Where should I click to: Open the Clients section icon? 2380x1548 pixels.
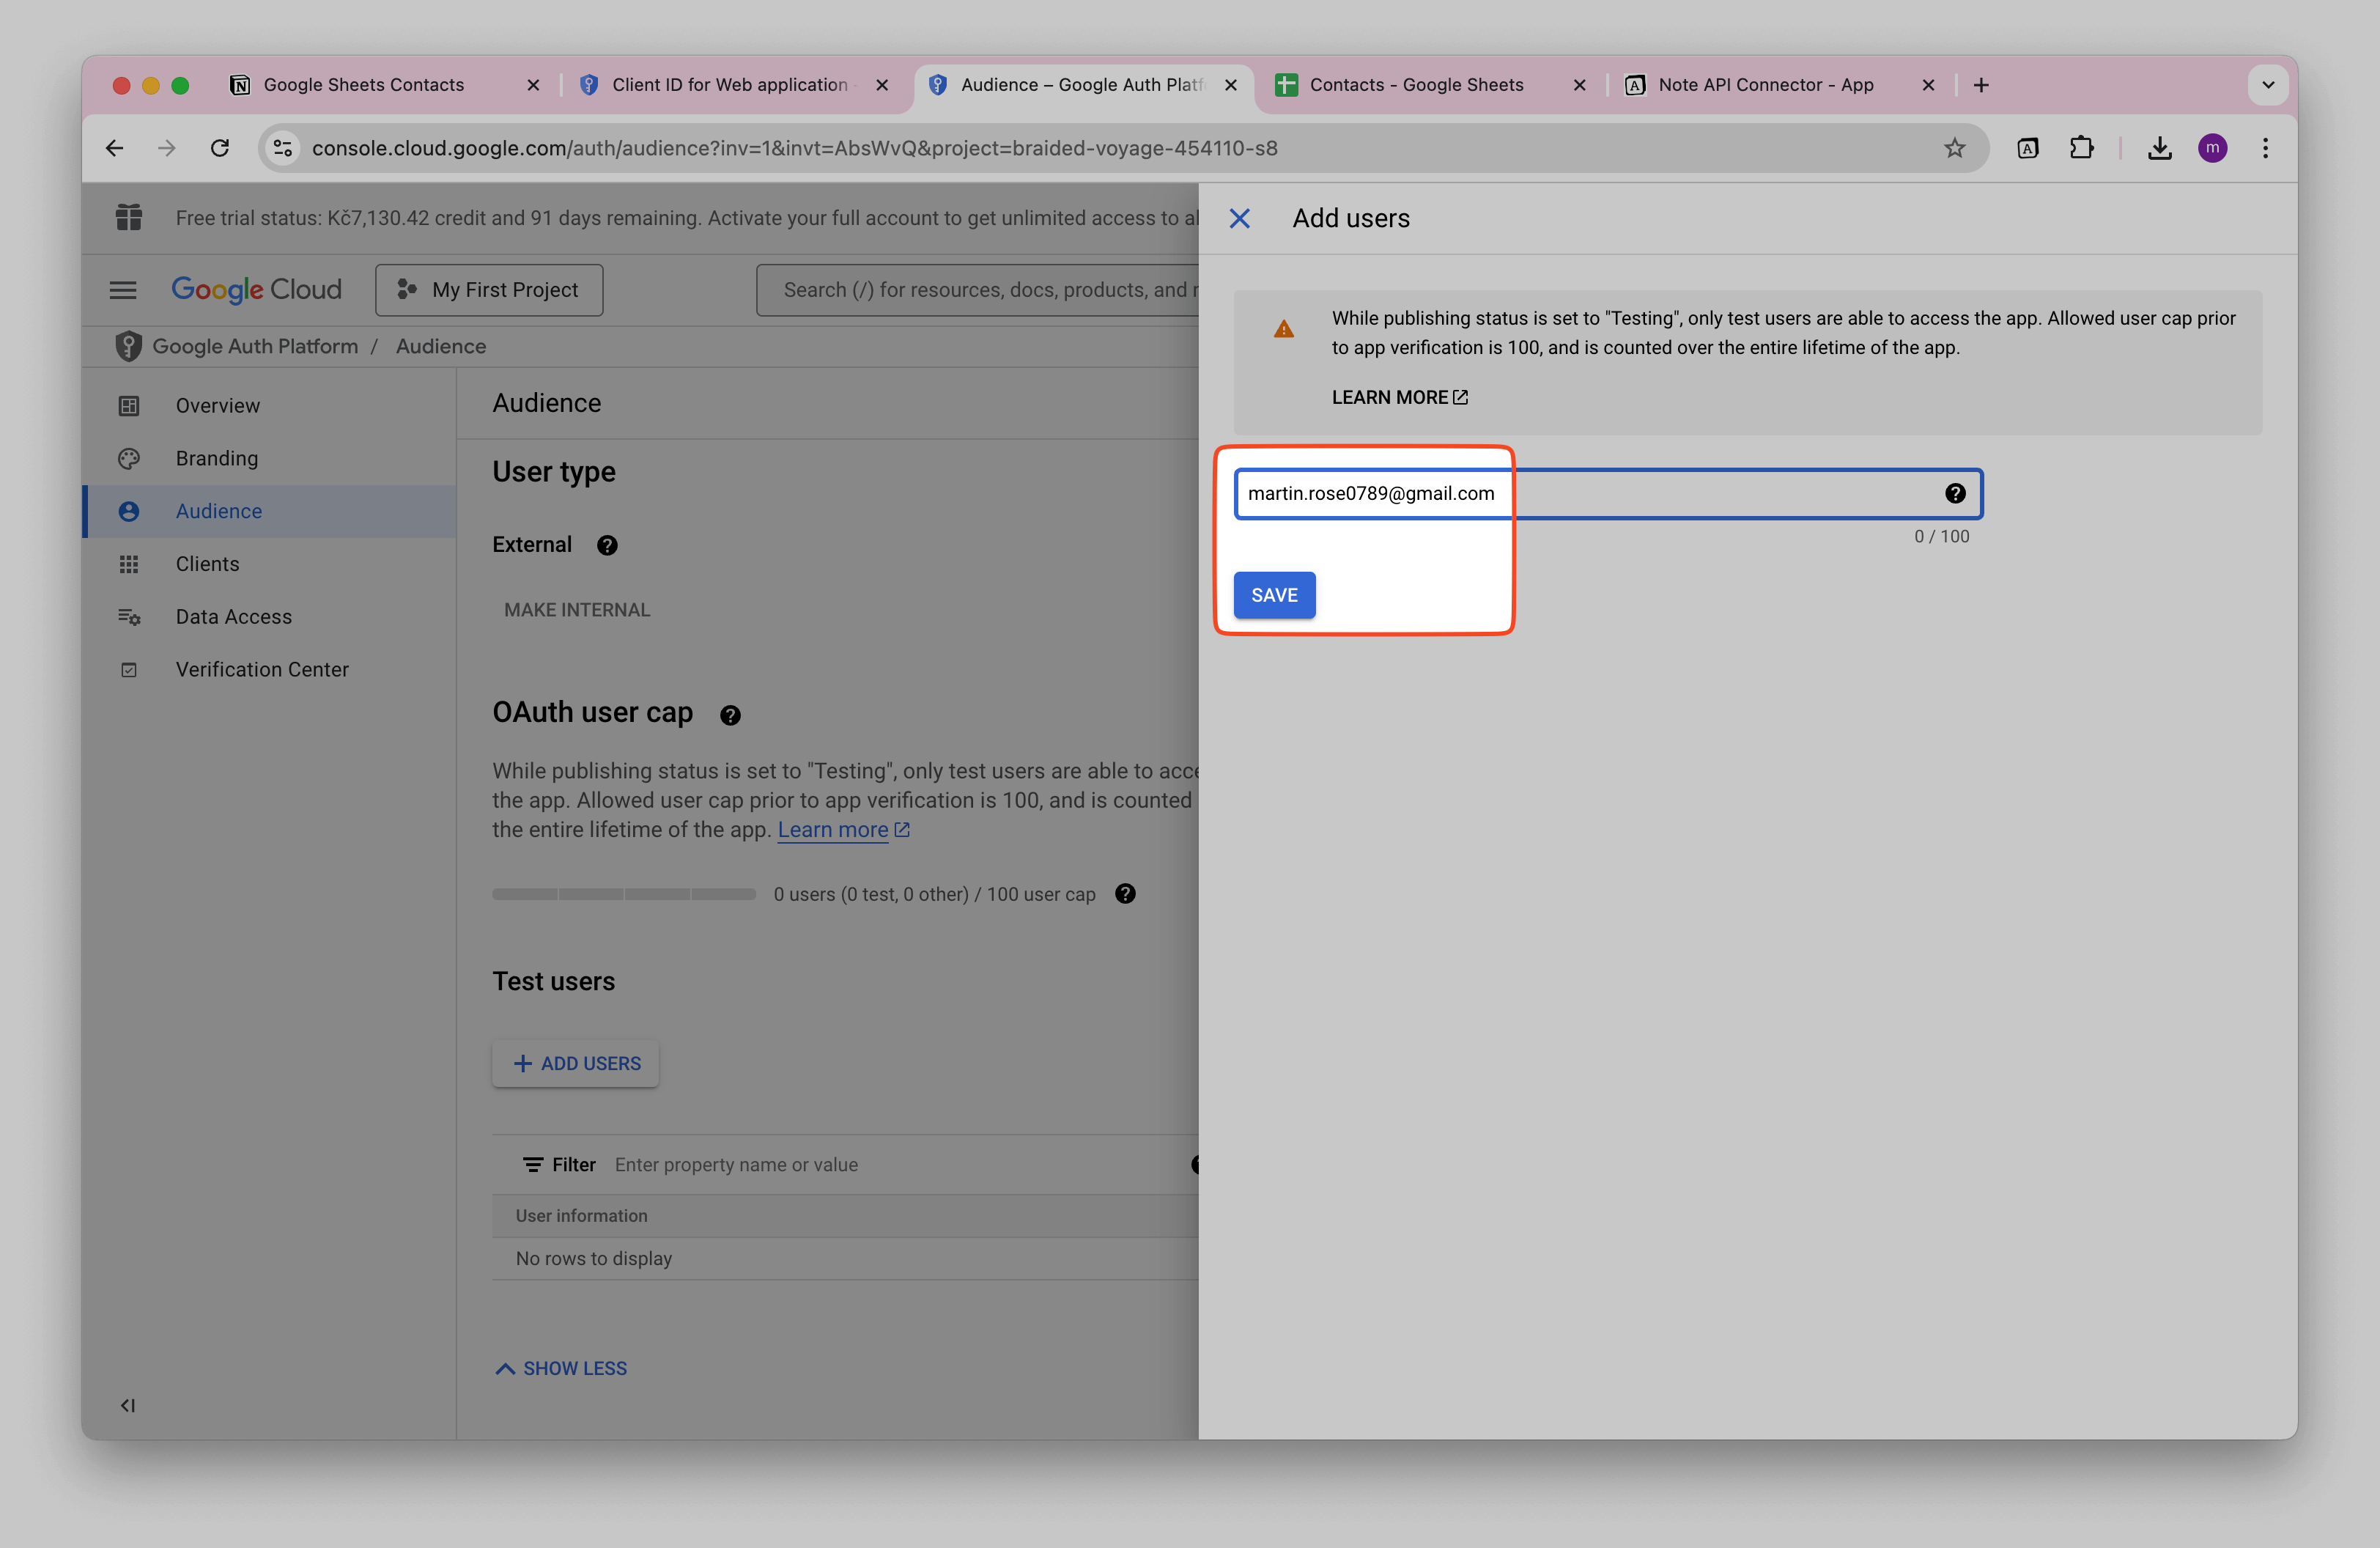pyautogui.click(x=129, y=564)
